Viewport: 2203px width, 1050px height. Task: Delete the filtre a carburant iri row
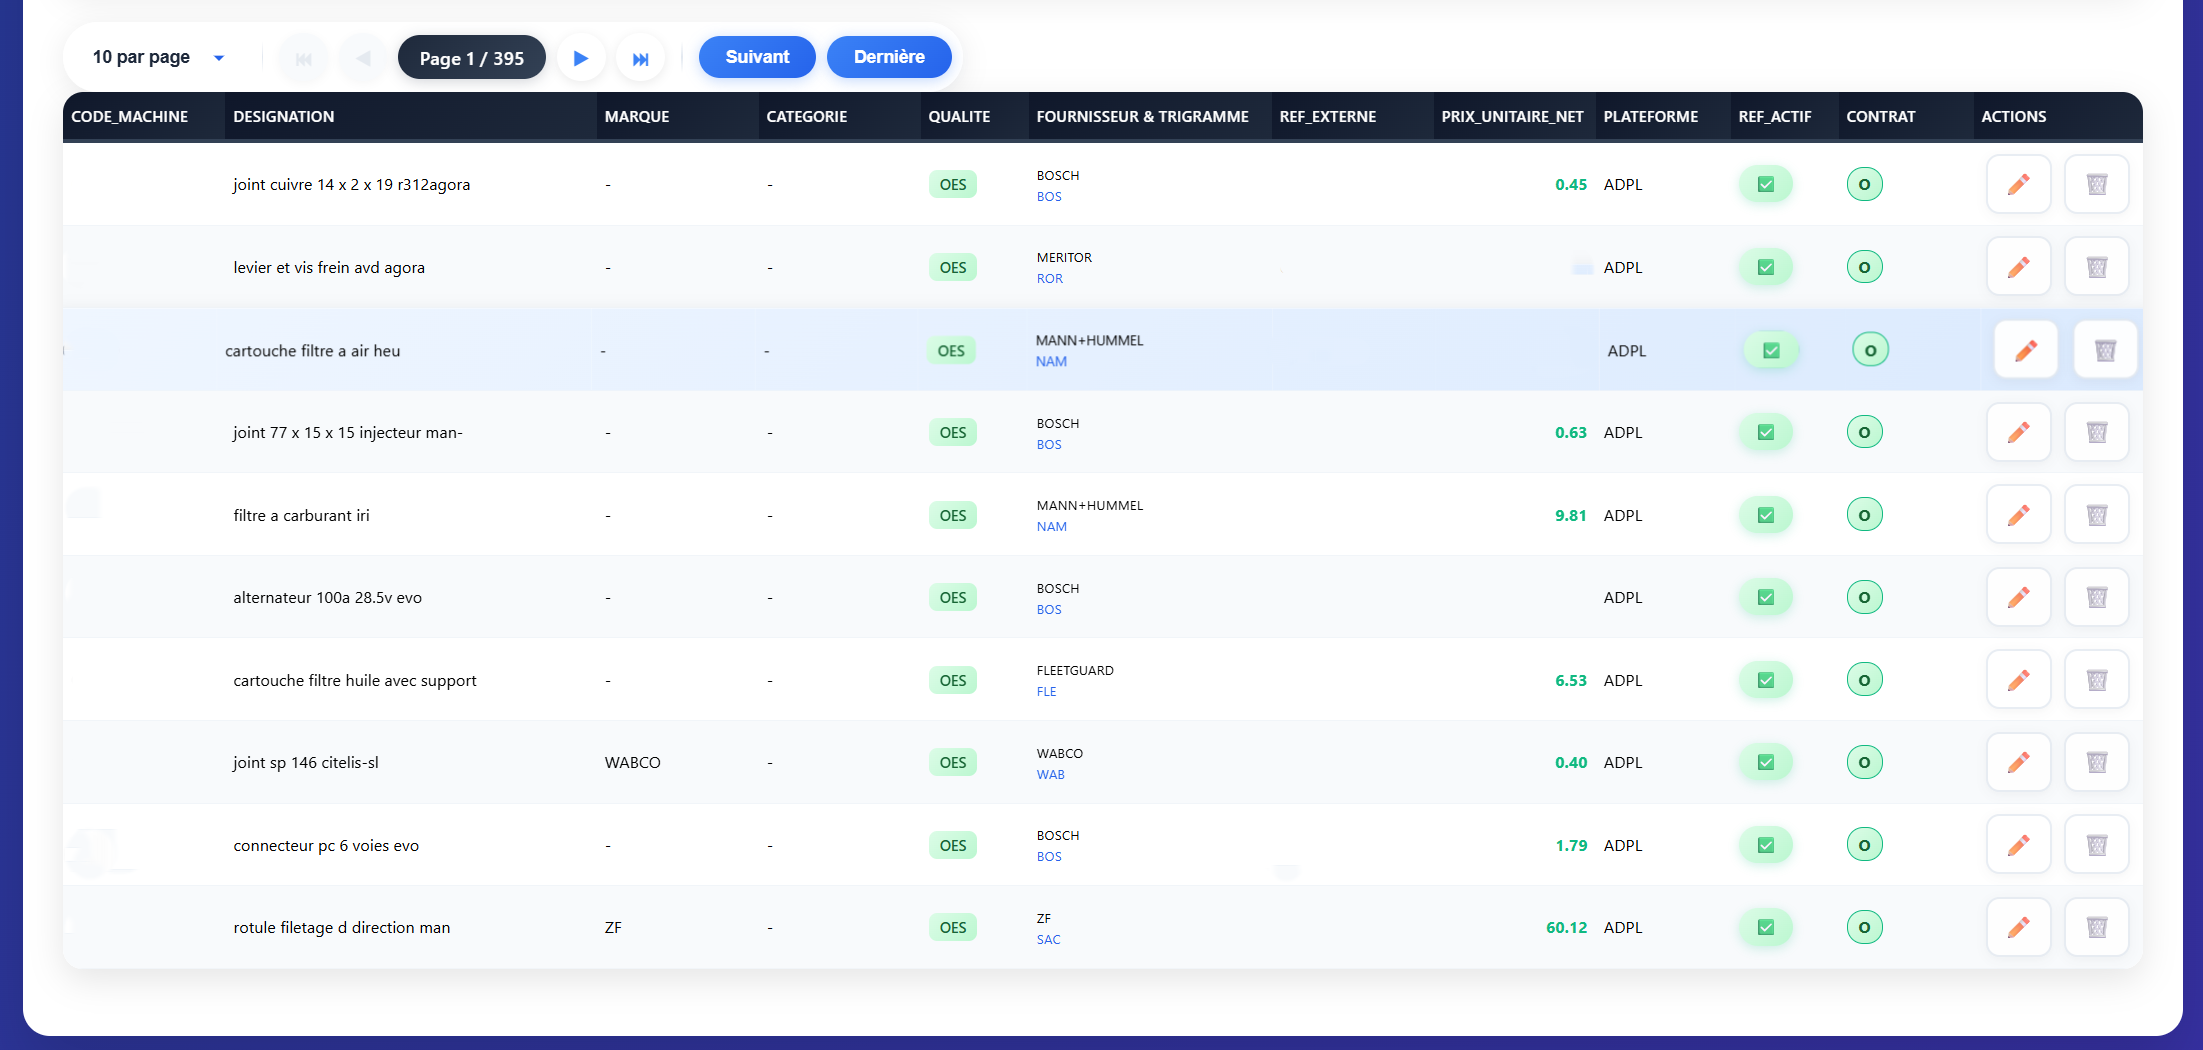(x=2096, y=515)
